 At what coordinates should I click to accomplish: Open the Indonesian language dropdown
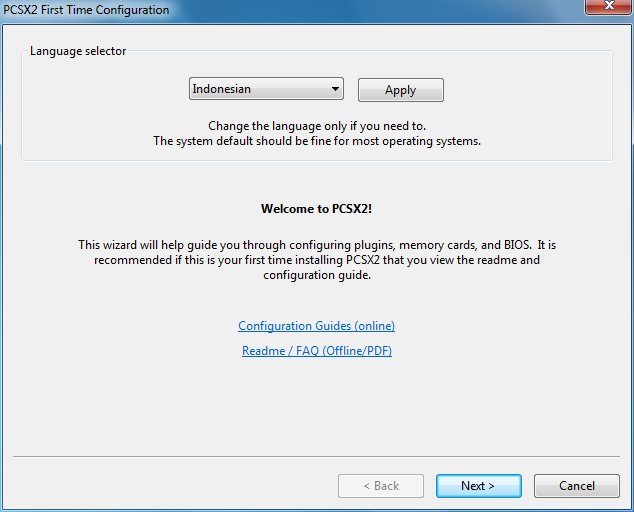point(266,89)
